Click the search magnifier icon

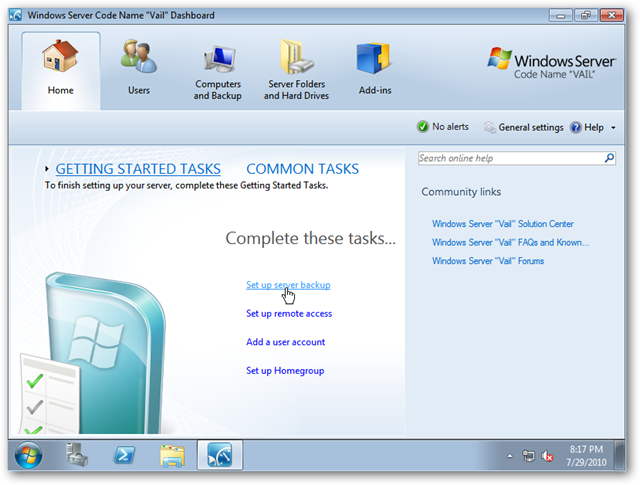tap(609, 158)
